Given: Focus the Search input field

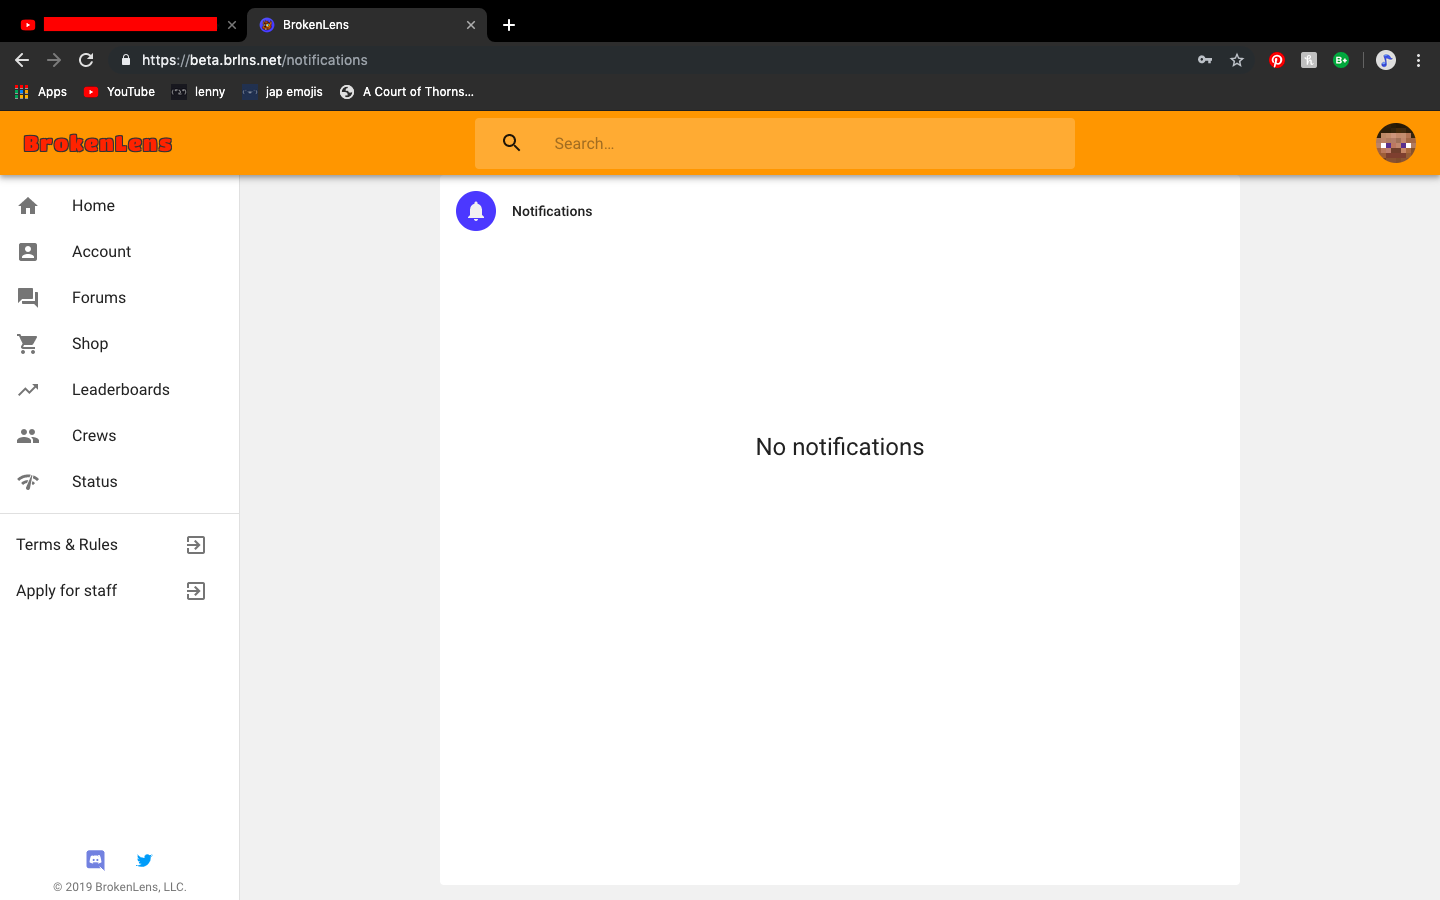Looking at the screenshot, I should tap(775, 143).
